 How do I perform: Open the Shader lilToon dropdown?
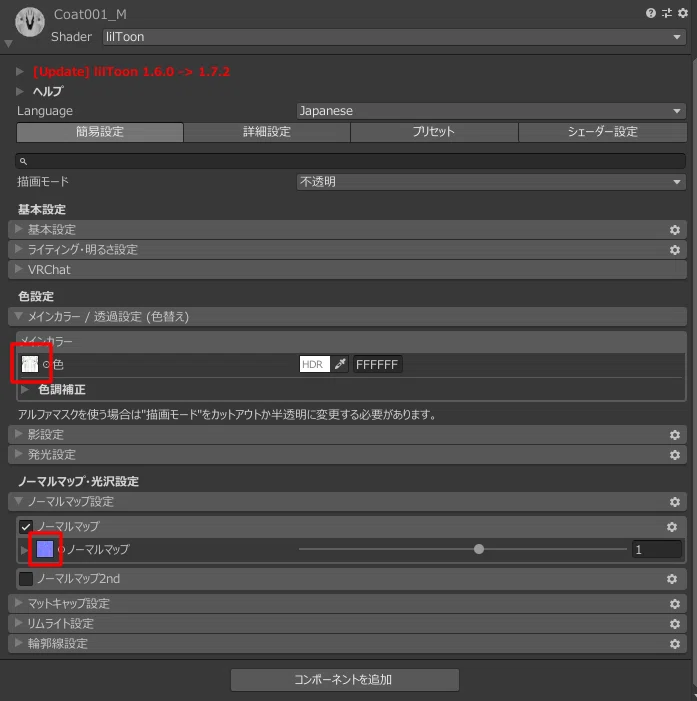coord(394,37)
